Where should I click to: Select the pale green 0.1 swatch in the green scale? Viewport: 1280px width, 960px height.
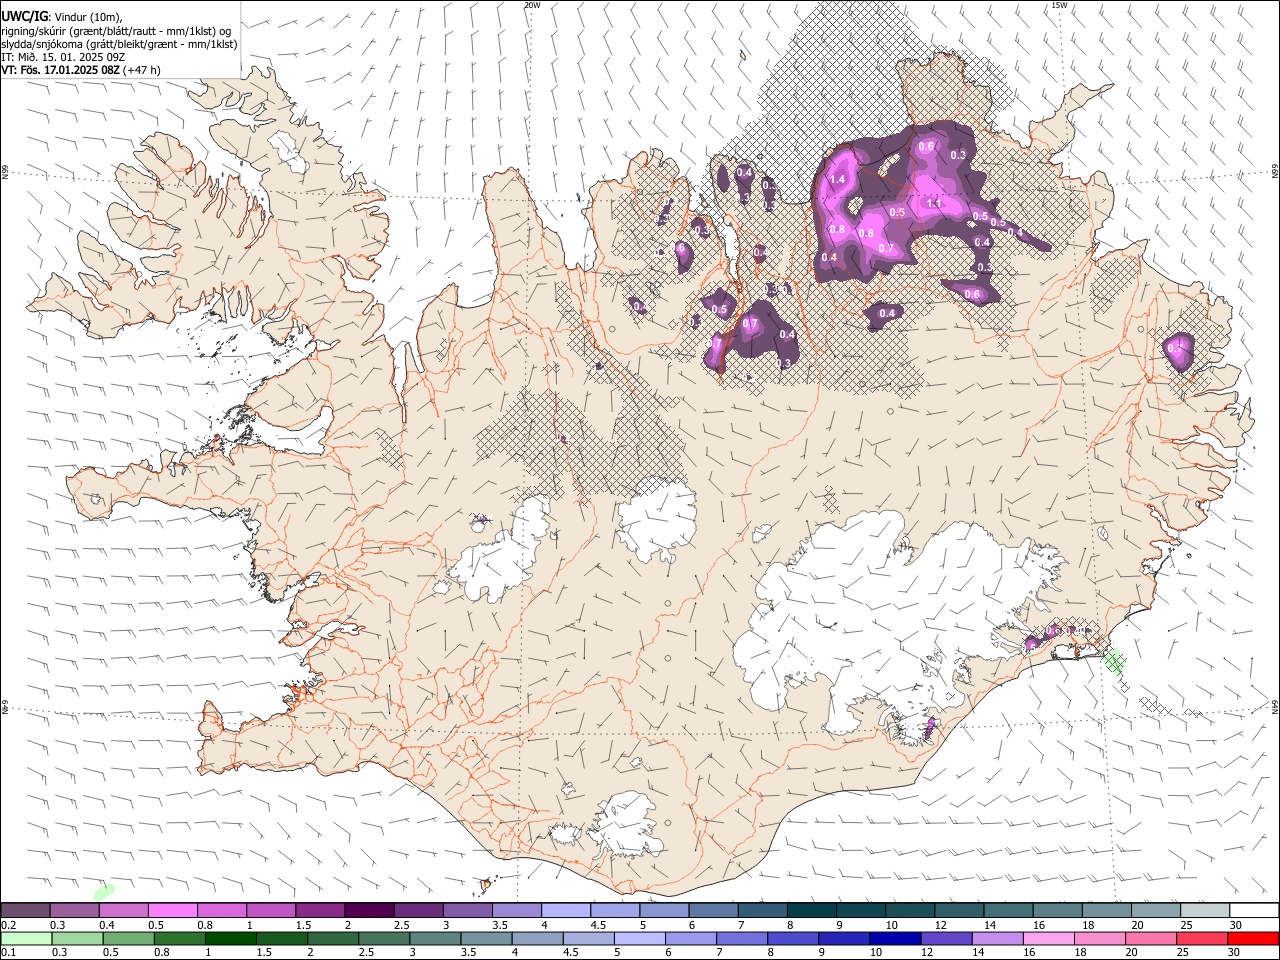point(27,939)
